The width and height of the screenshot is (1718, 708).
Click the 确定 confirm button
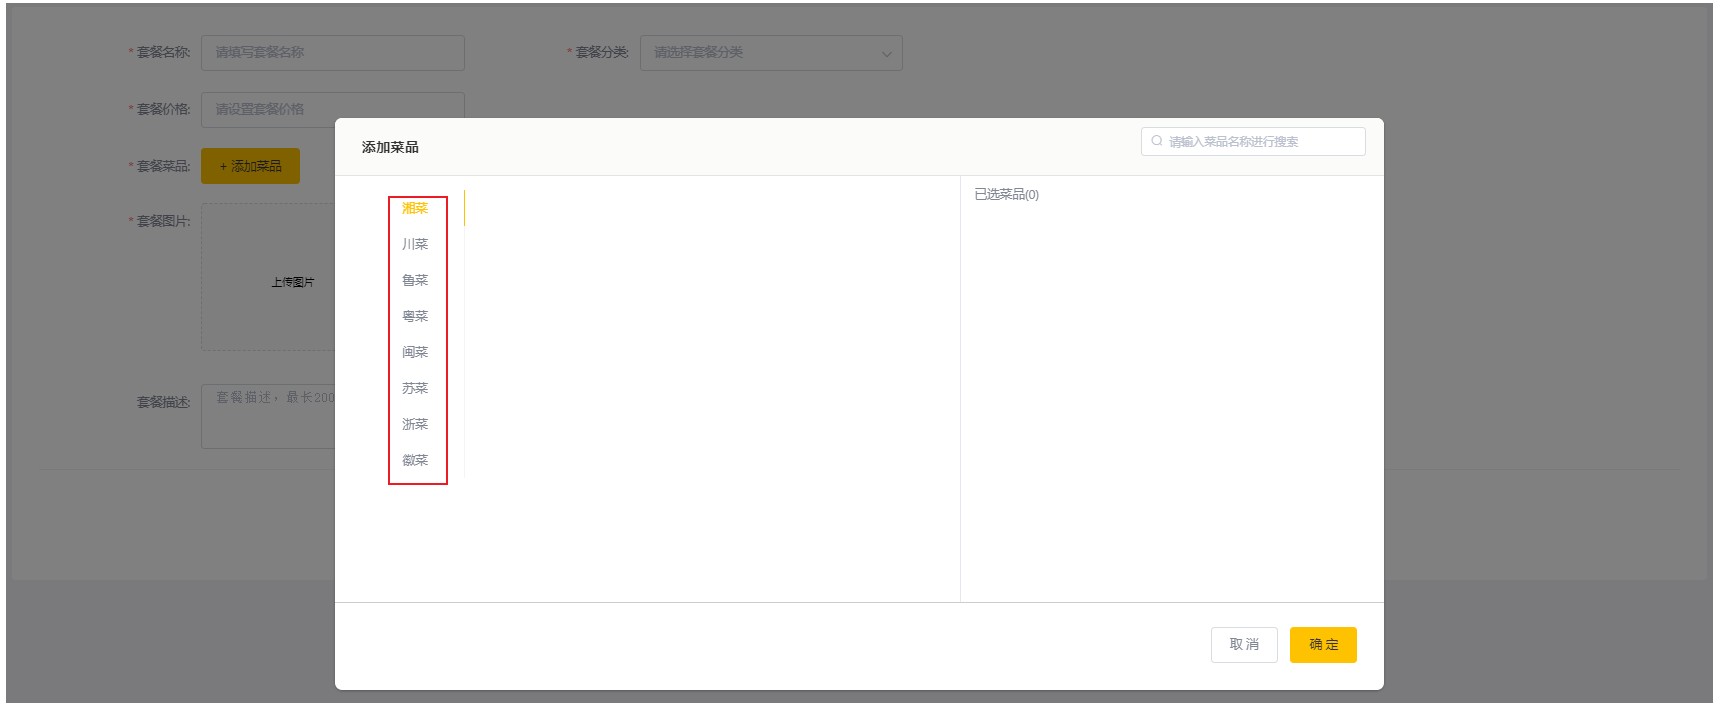point(1322,645)
